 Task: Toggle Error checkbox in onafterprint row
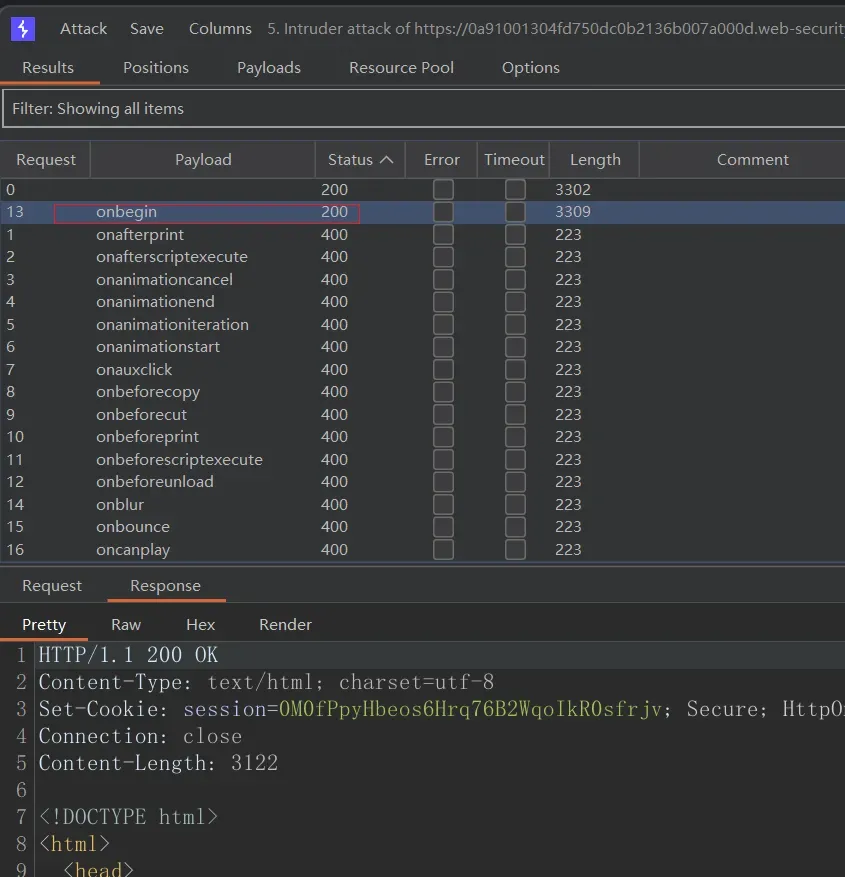(x=443, y=234)
